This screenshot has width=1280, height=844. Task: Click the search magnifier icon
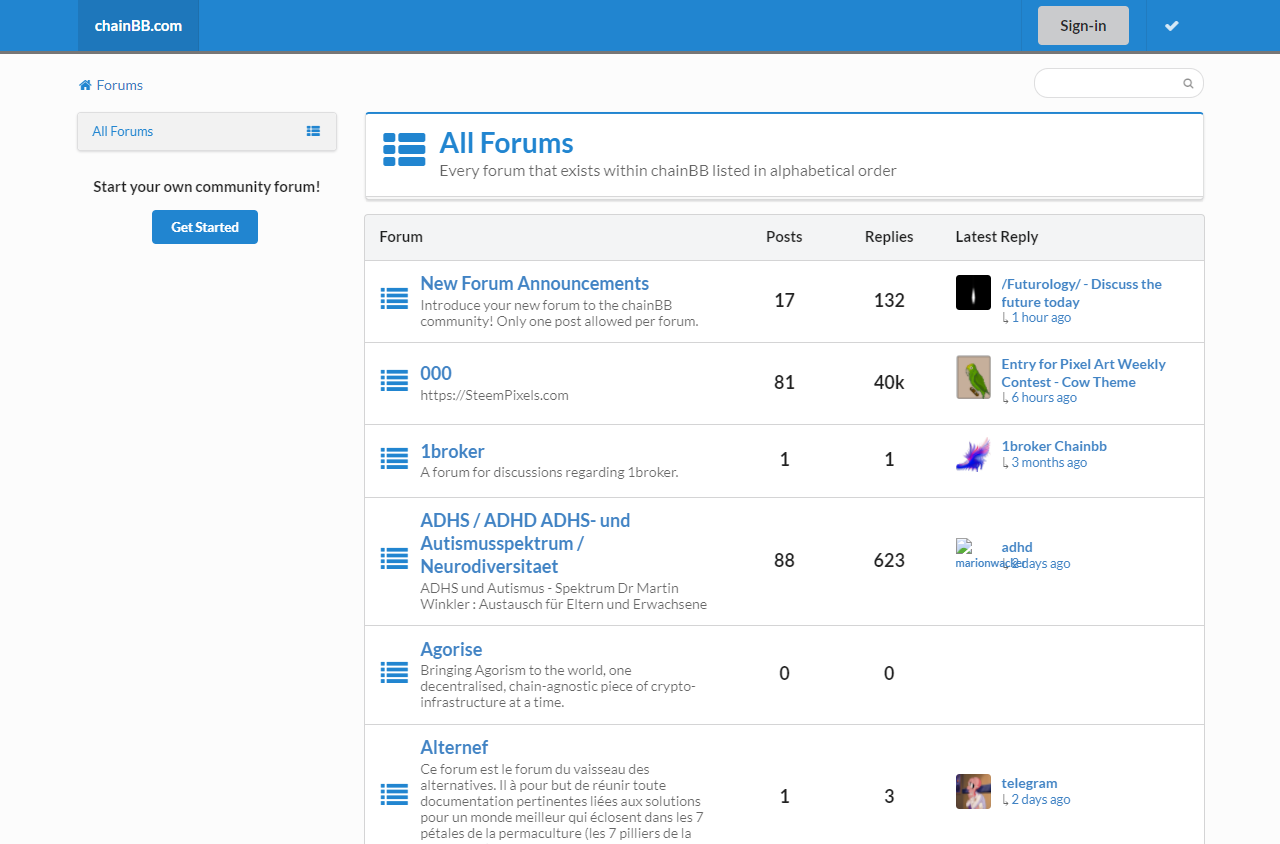[x=1188, y=84]
